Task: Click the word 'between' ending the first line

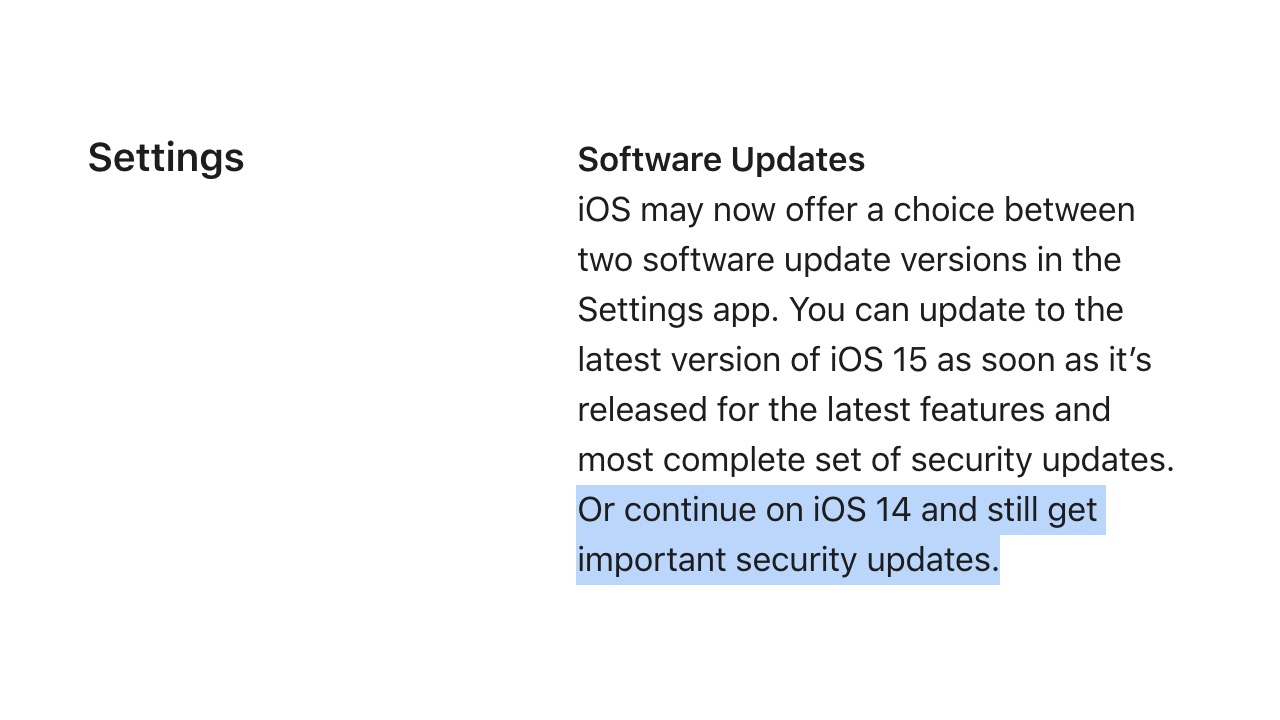Action: (x=1069, y=210)
